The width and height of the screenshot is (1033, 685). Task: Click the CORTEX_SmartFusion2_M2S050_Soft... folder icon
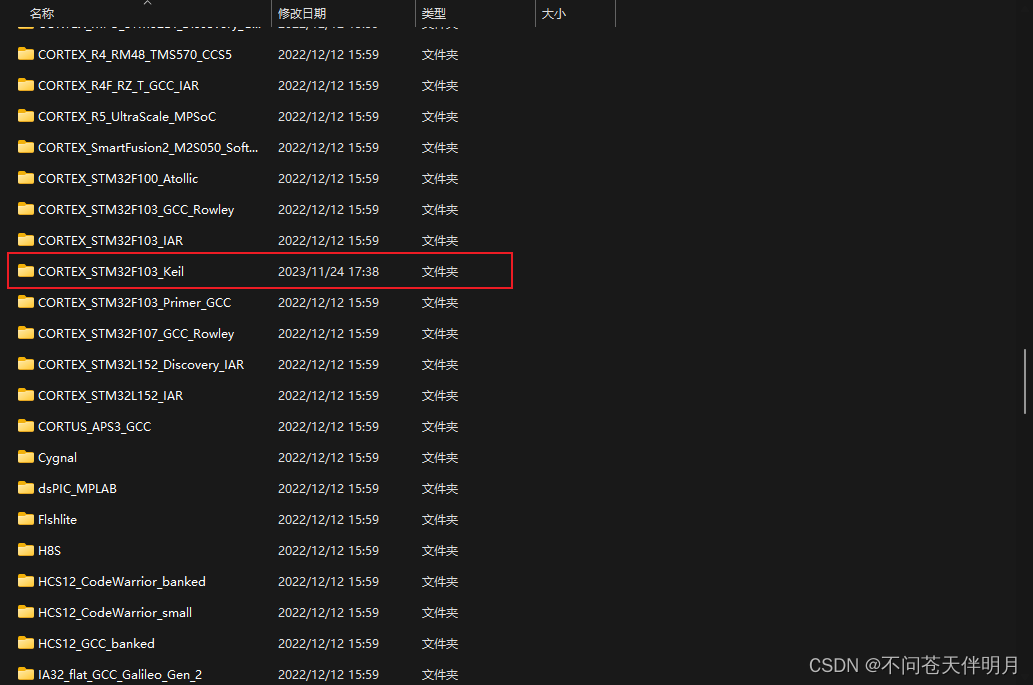point(26,147)
